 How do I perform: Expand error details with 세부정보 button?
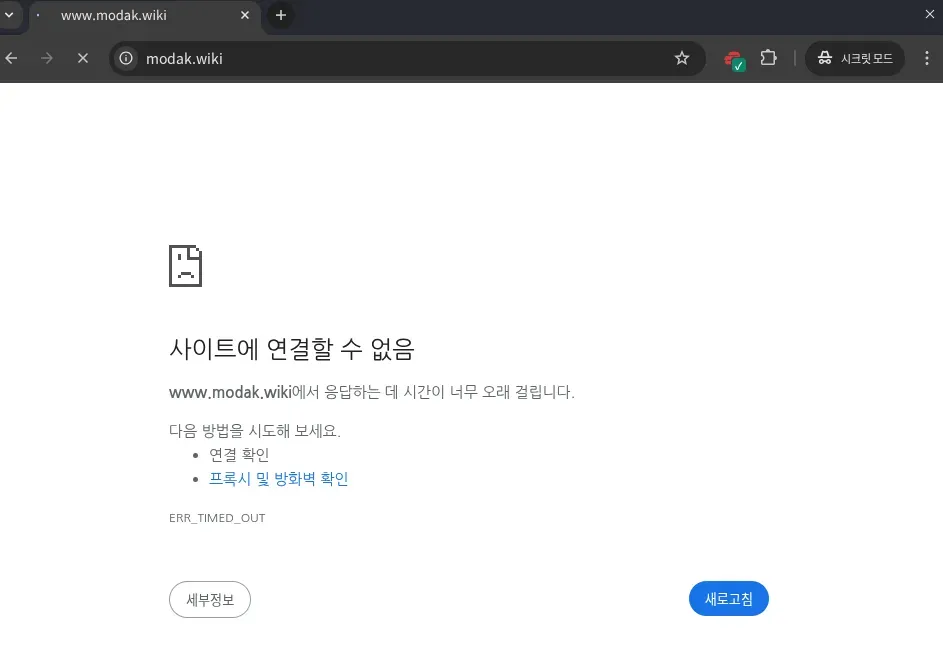click(x=210, y=599)
